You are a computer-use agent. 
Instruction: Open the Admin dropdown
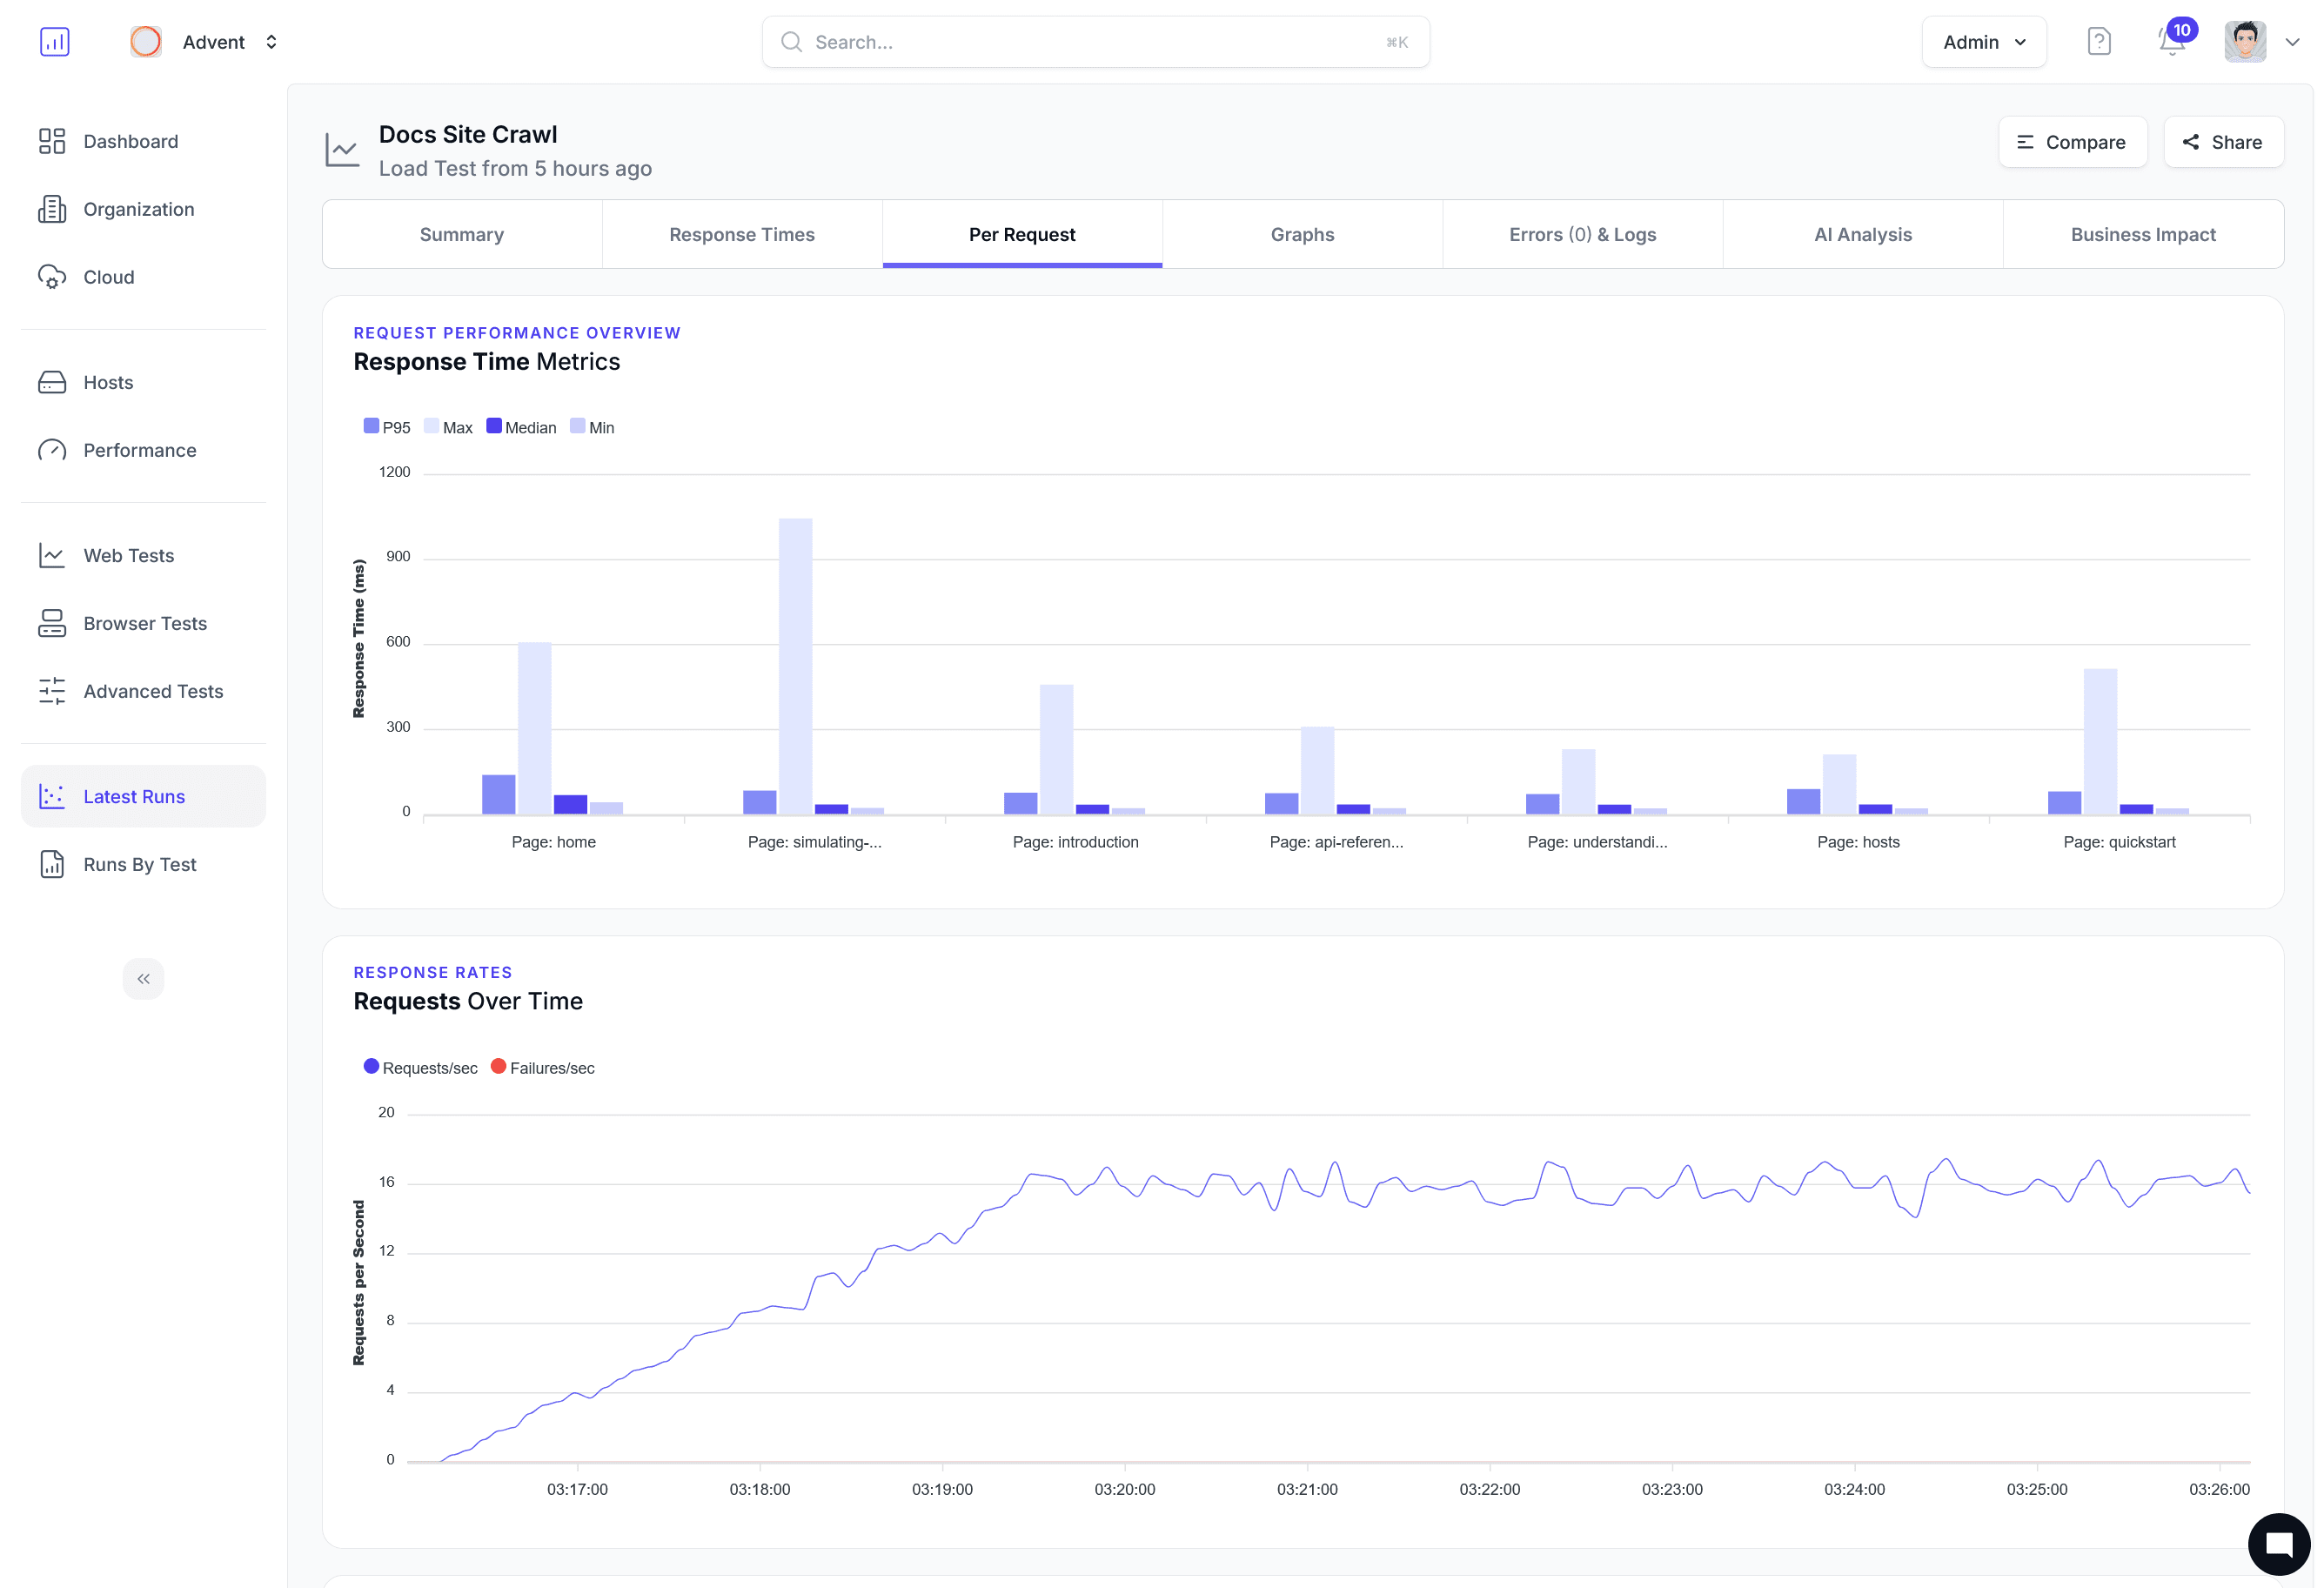pyautogui.click(x=1984, y=41)
